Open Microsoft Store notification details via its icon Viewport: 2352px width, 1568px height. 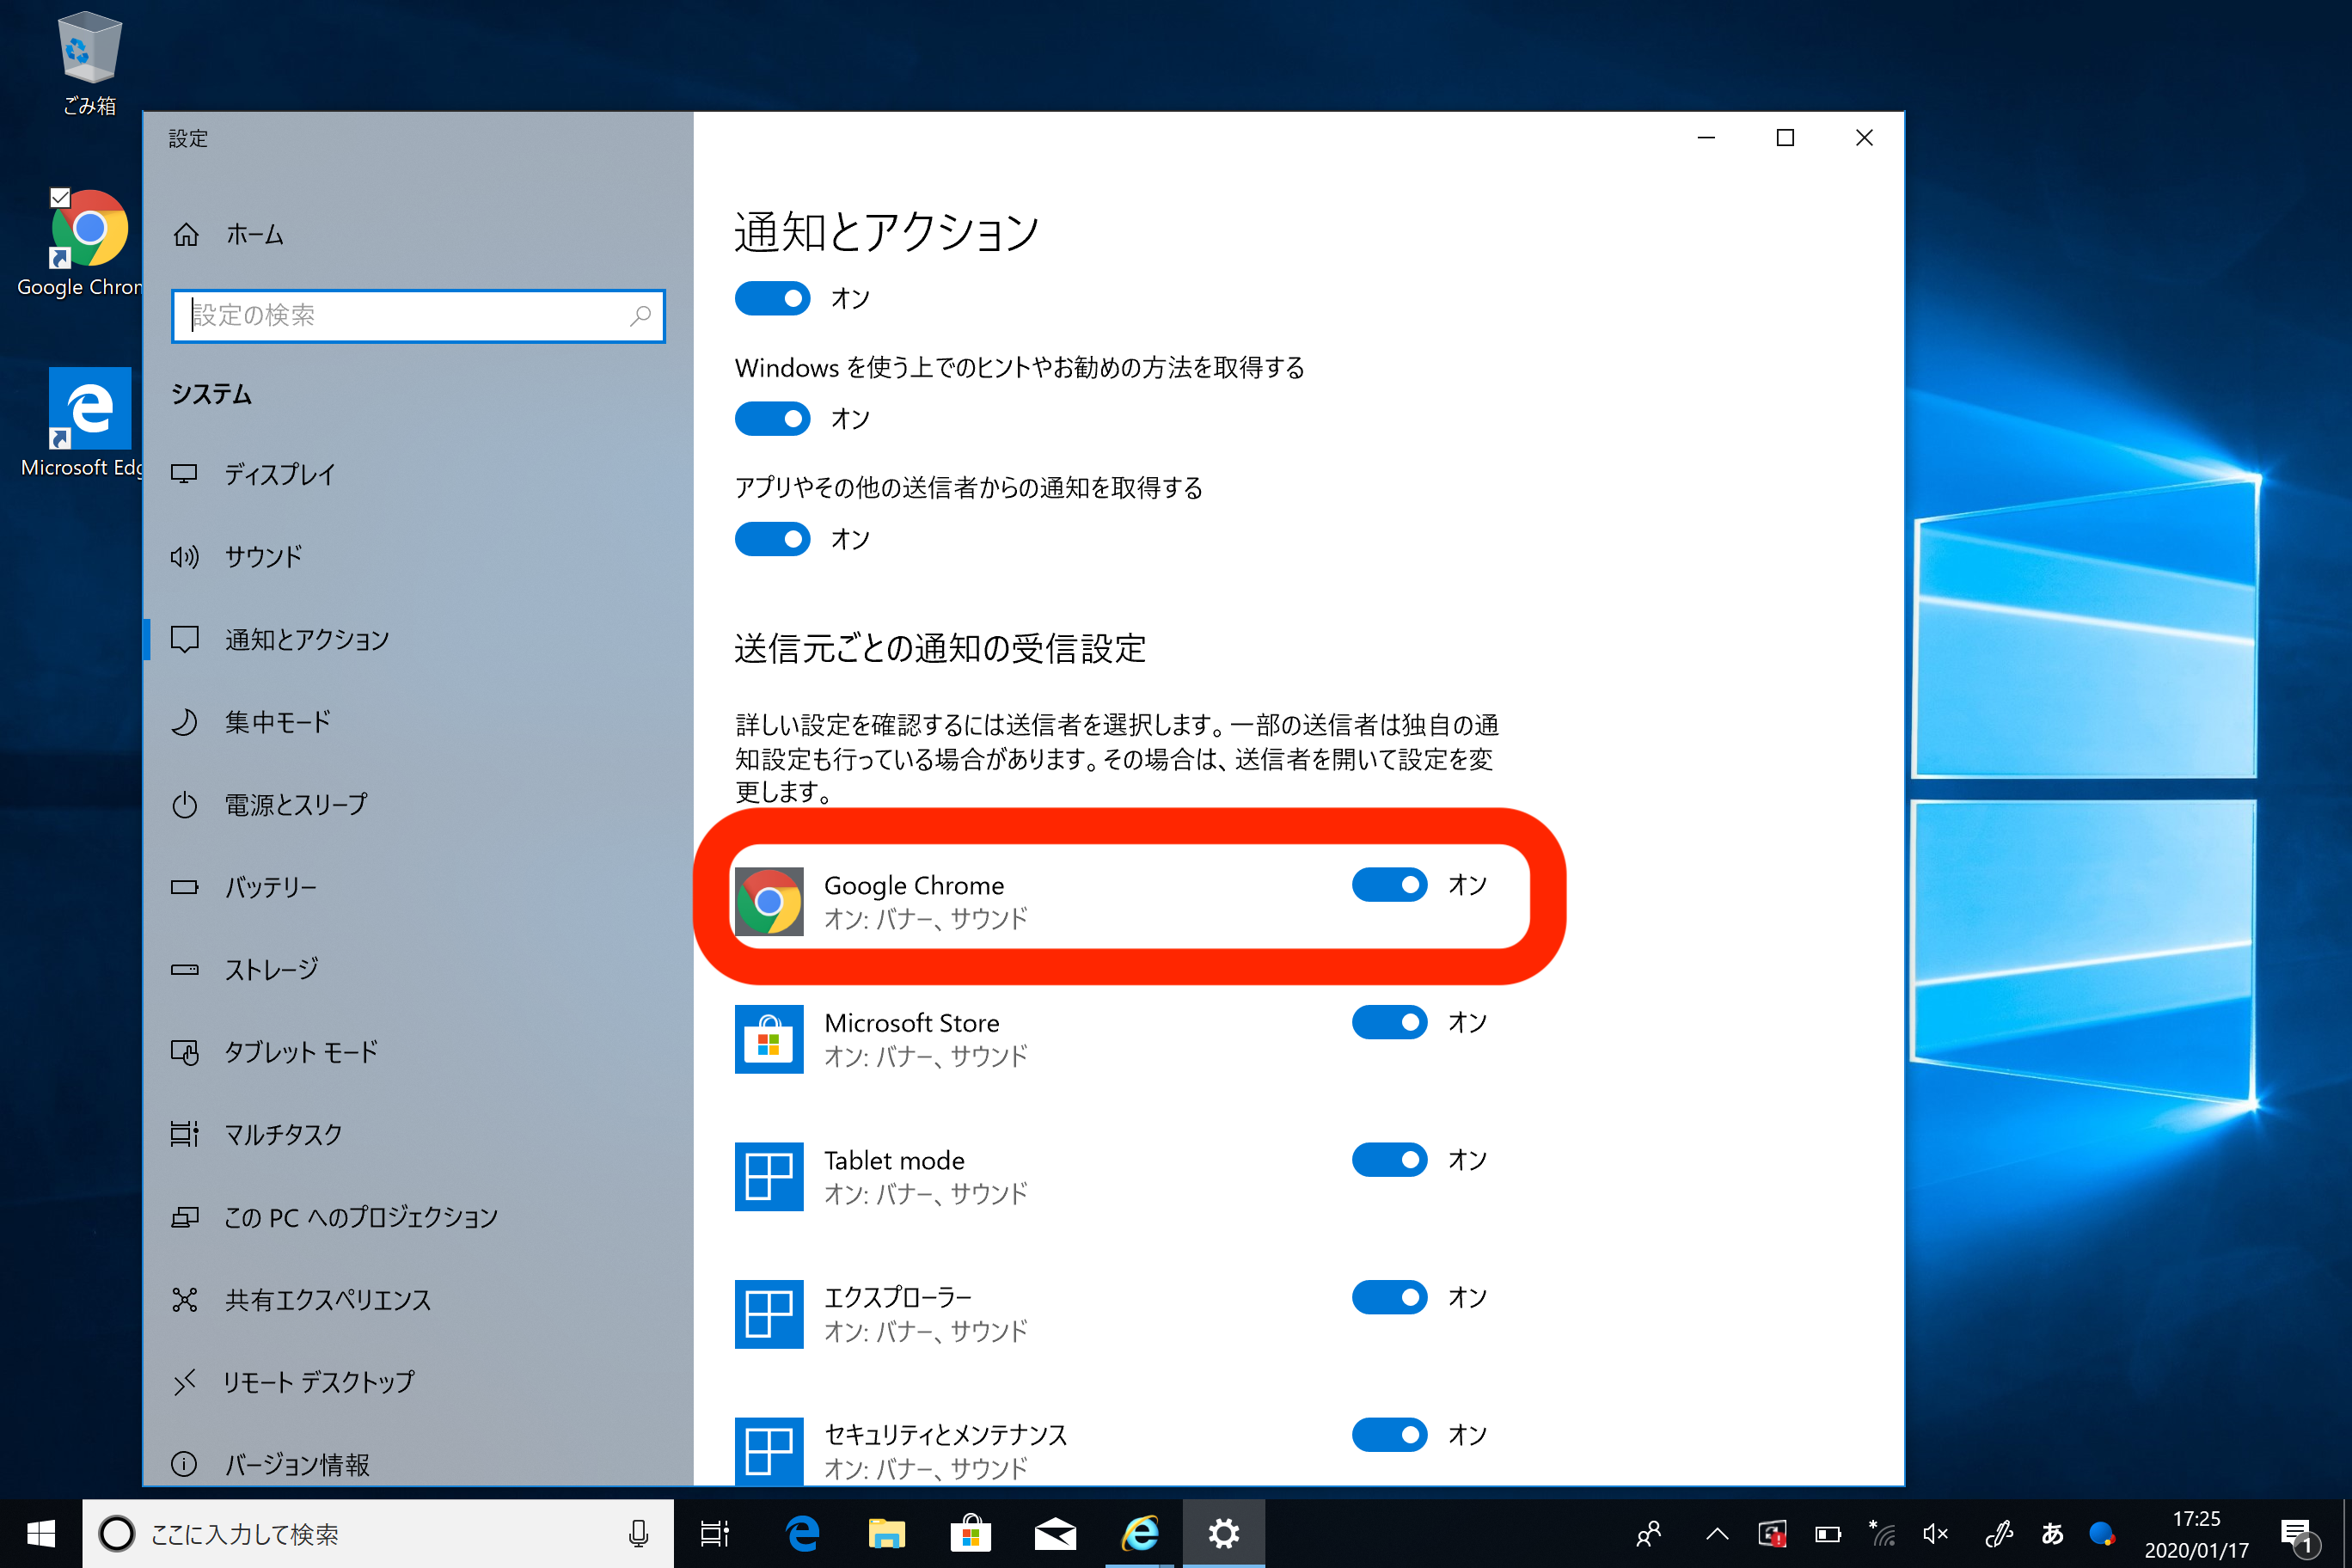click(769, 1039)
